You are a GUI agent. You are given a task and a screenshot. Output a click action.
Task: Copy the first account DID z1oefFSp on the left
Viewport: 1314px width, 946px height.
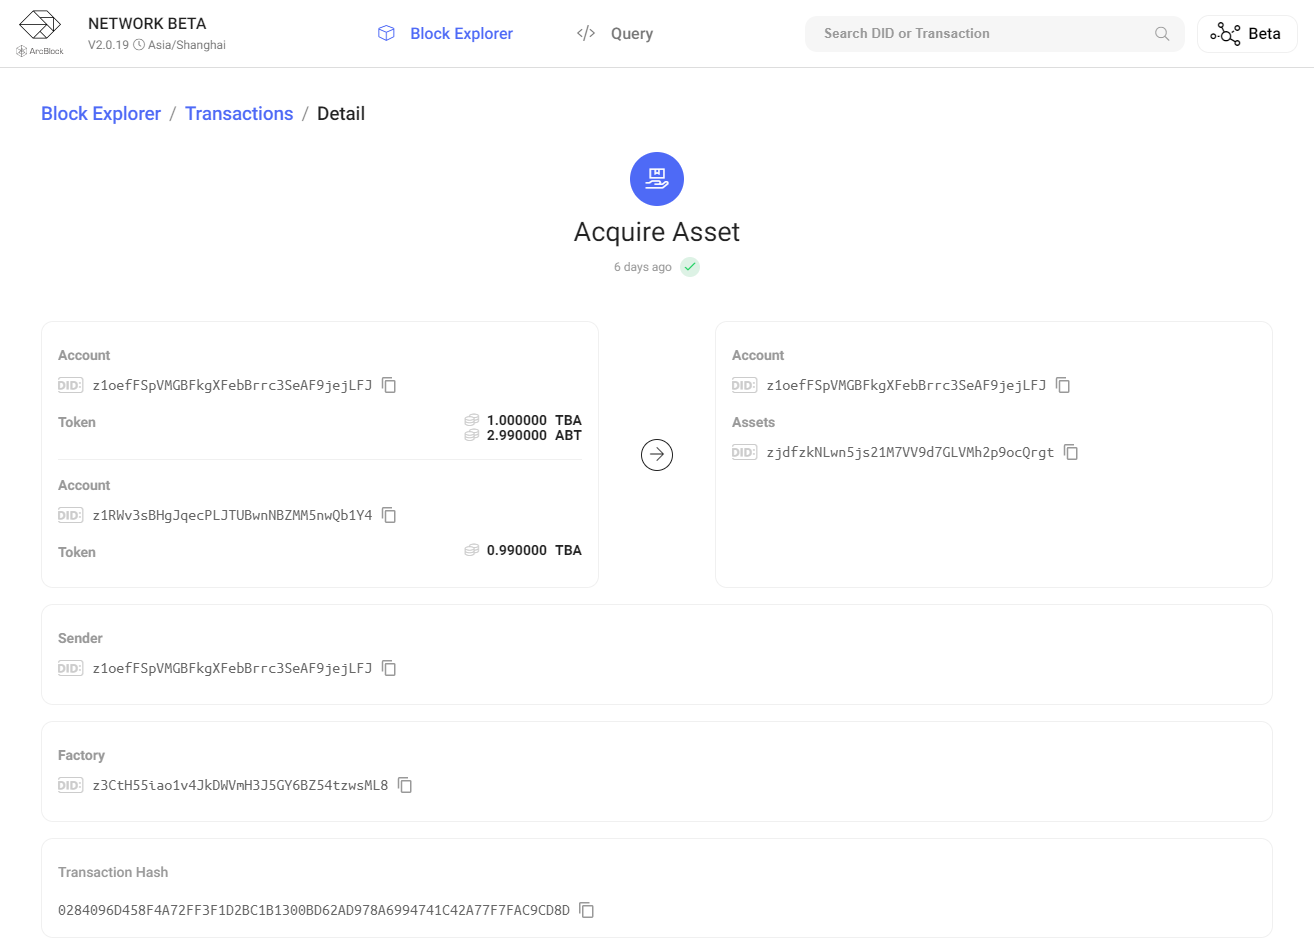pos(389,385)
